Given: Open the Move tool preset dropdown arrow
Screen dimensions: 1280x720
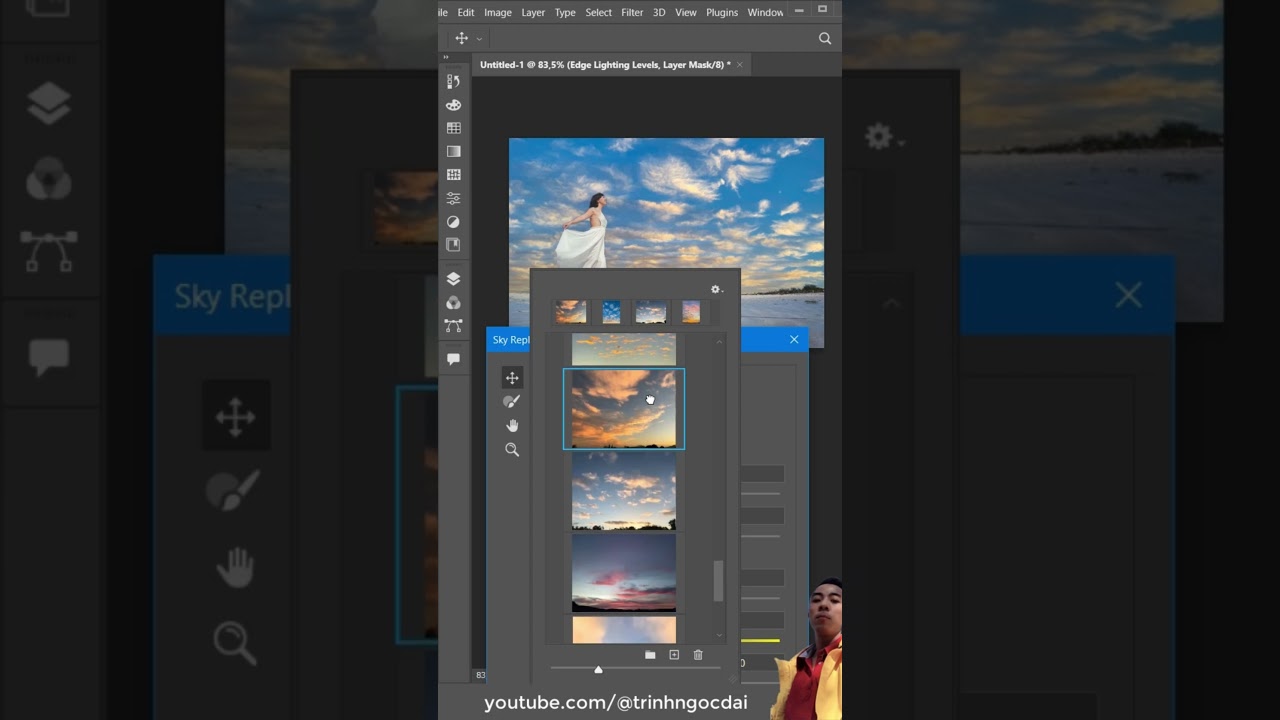Looking at the screenshot, I should (479, 39).
